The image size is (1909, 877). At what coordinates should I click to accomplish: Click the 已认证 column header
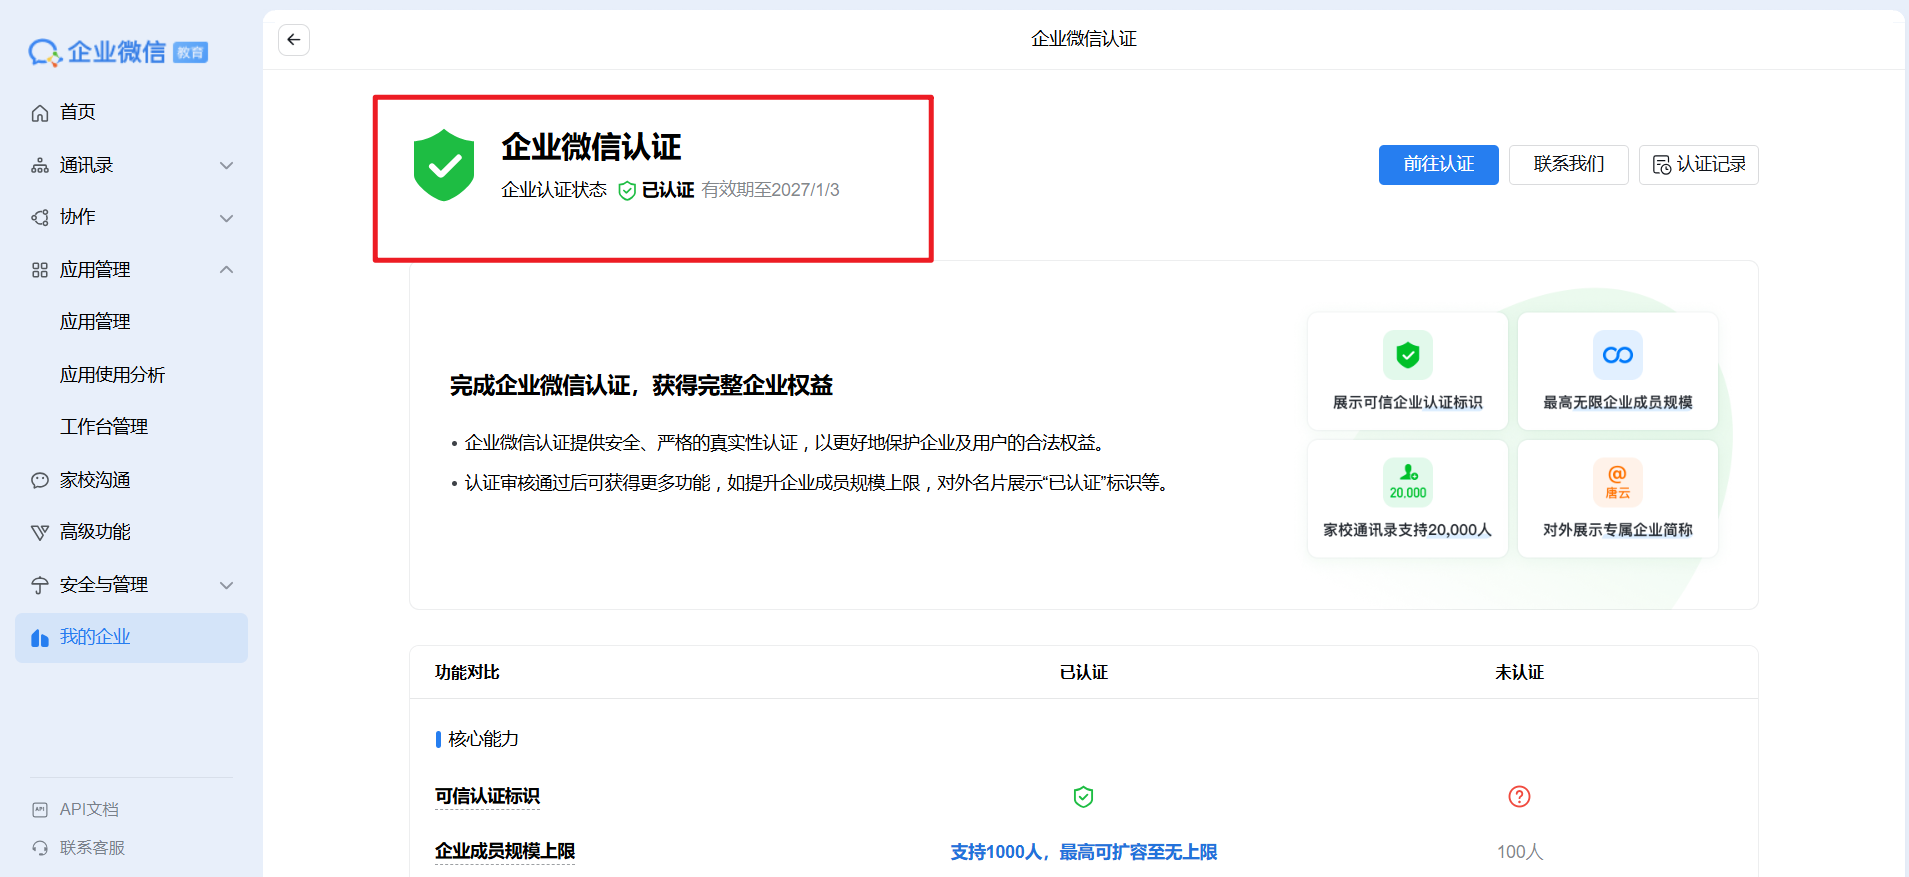click(x=1083, y=673)
